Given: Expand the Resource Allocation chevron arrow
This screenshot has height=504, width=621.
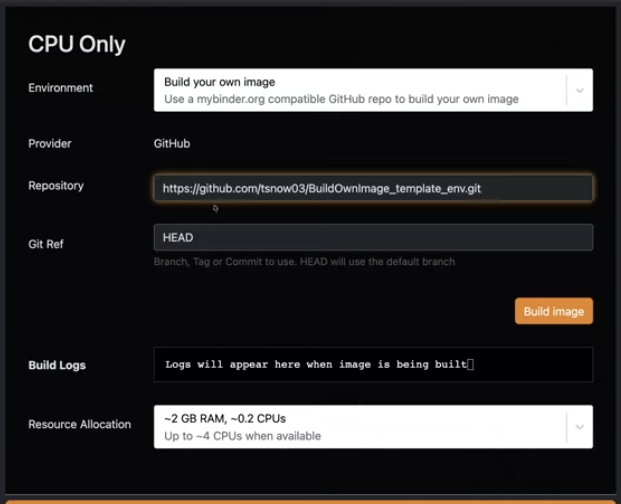Looking at the screenshot, I should [579, 427].
